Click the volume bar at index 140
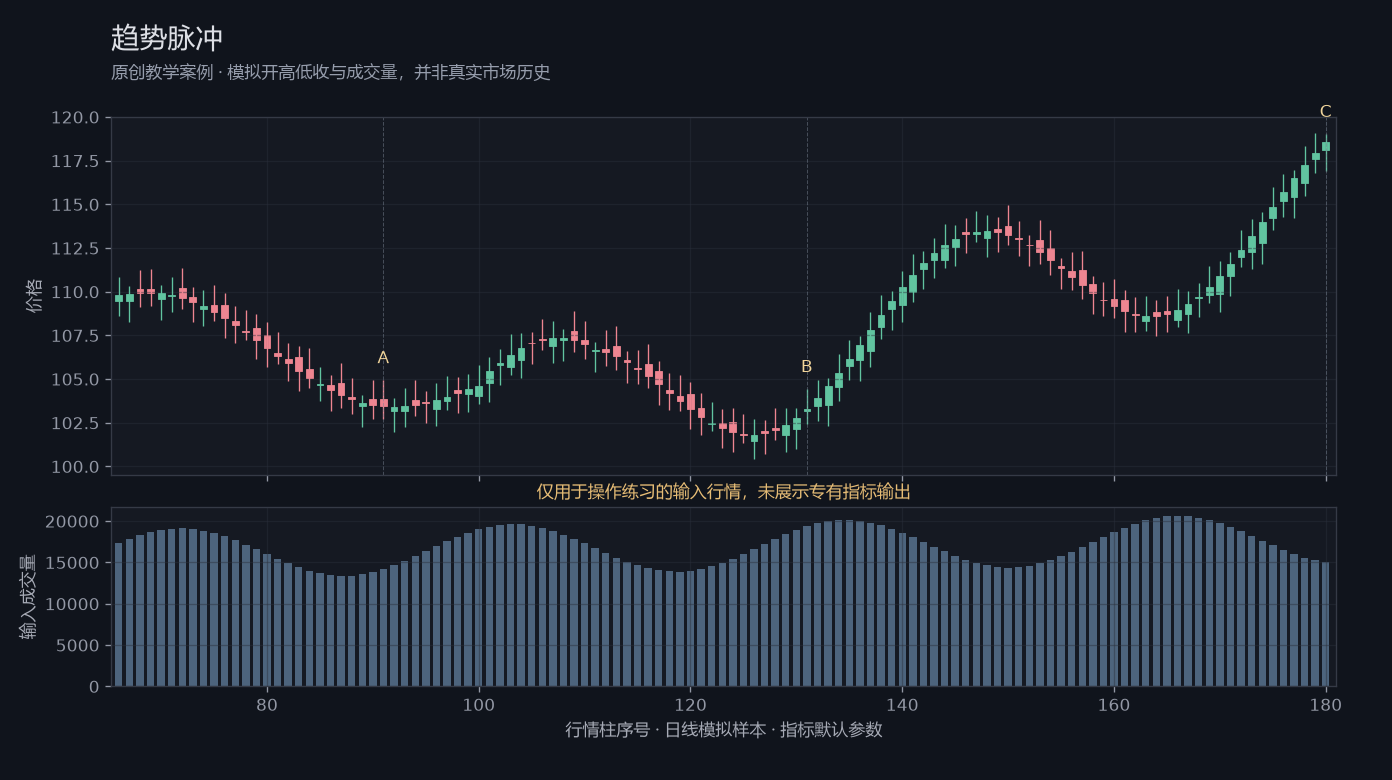 click(x=902, y=609)
